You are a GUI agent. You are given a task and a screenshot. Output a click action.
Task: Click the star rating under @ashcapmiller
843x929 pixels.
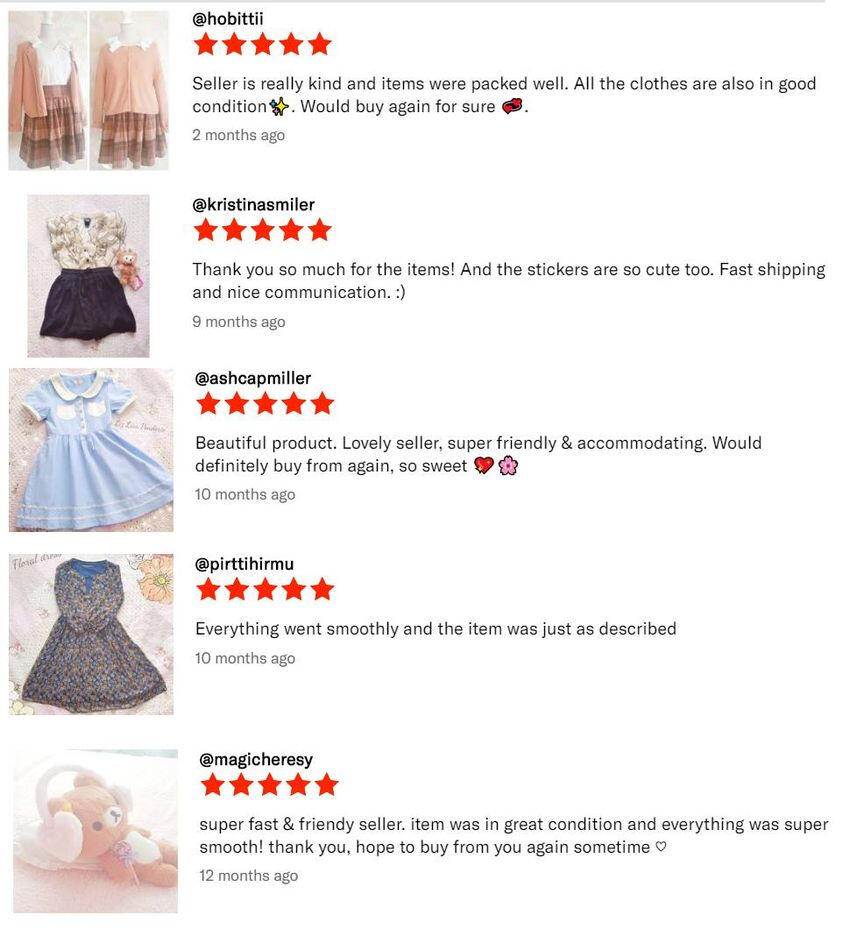click(265, 403)
